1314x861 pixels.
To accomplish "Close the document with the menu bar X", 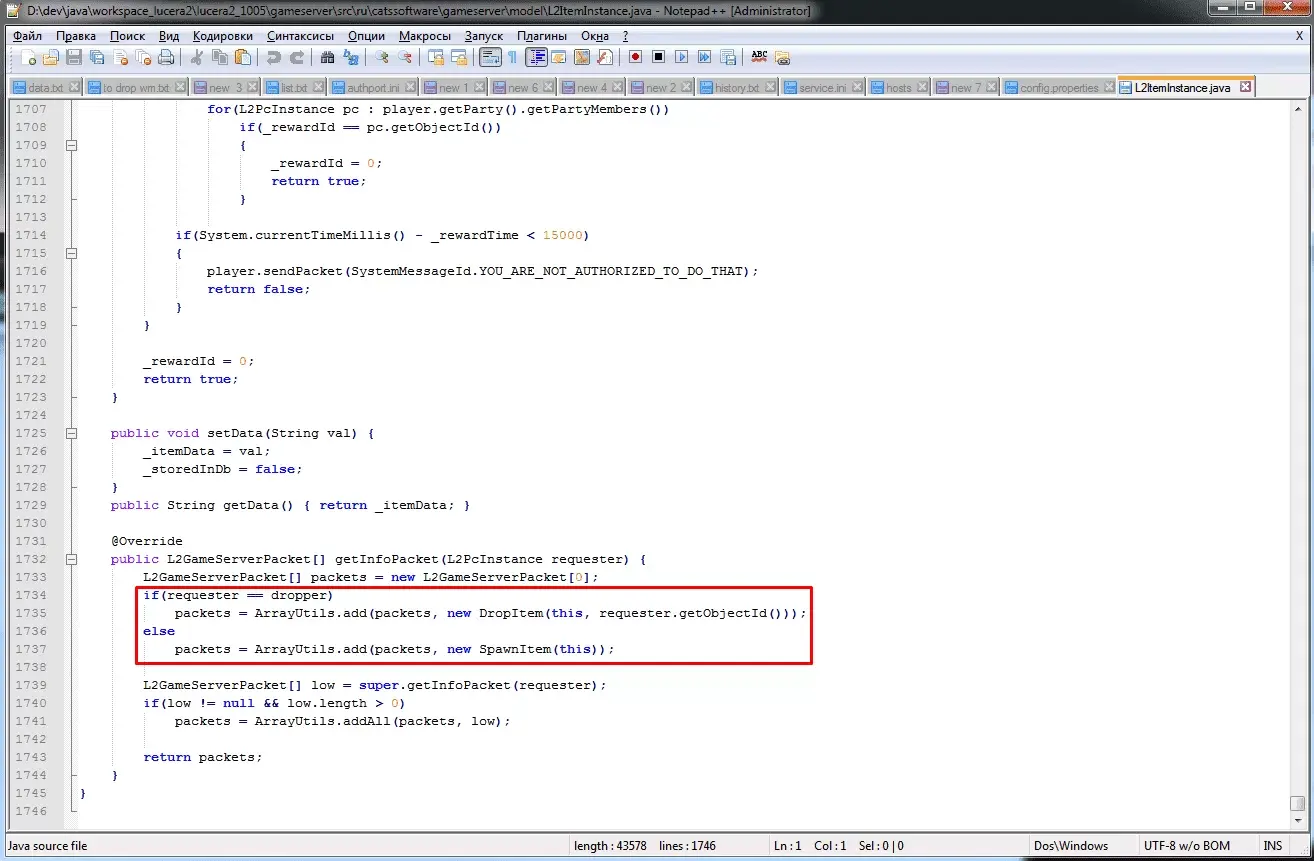I will click(1299, 35).
